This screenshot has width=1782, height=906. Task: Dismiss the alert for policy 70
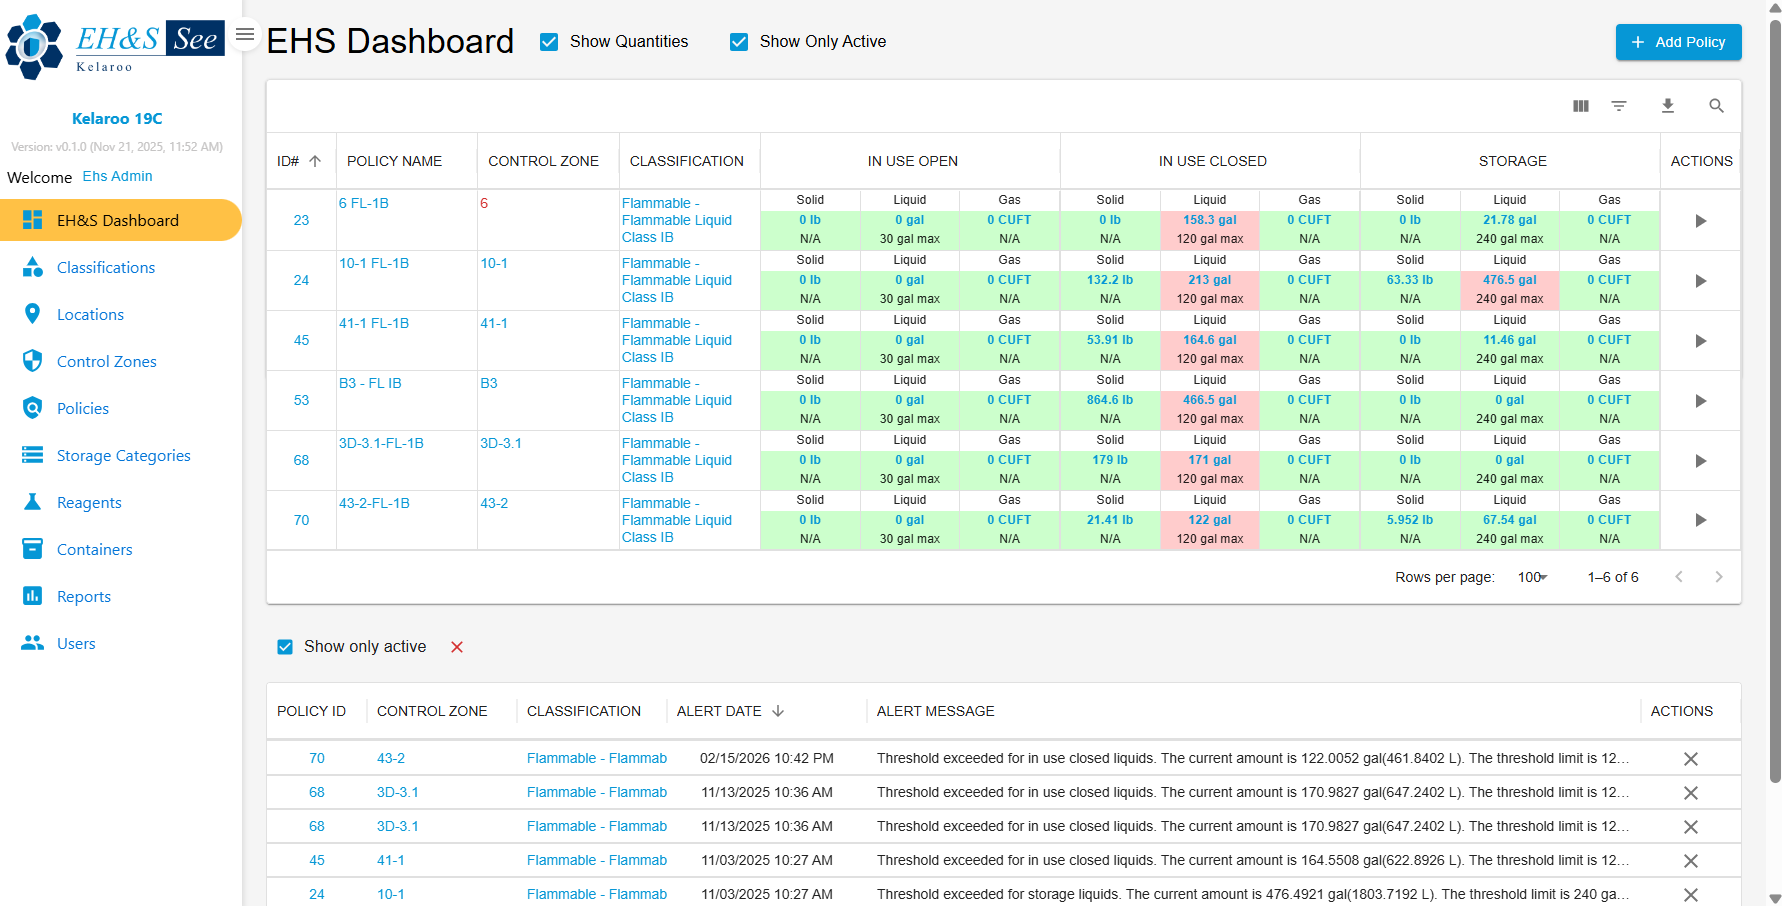[x=1691, y=759]
